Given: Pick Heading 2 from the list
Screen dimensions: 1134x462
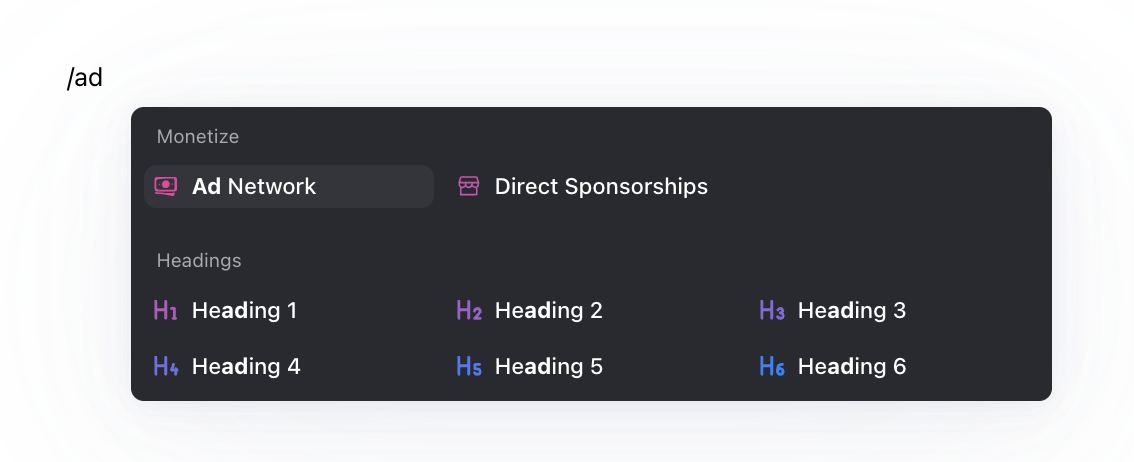Looking at the screenshot, I should click(x=548, y=311).
